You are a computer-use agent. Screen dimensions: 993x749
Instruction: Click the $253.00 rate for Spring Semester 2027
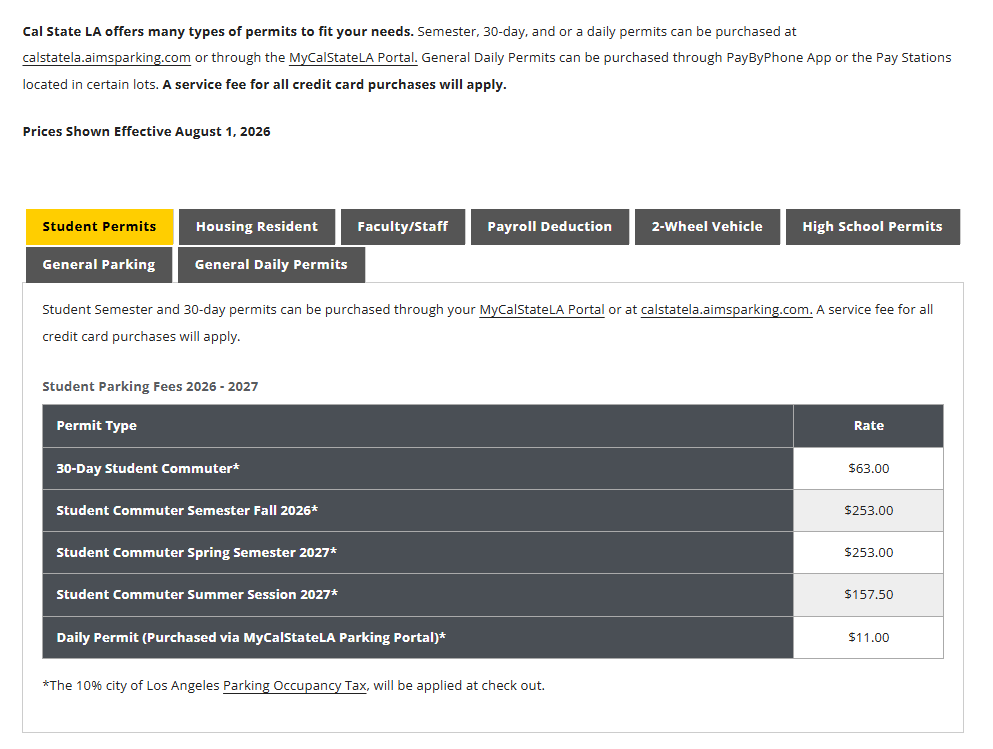(868, 552)
